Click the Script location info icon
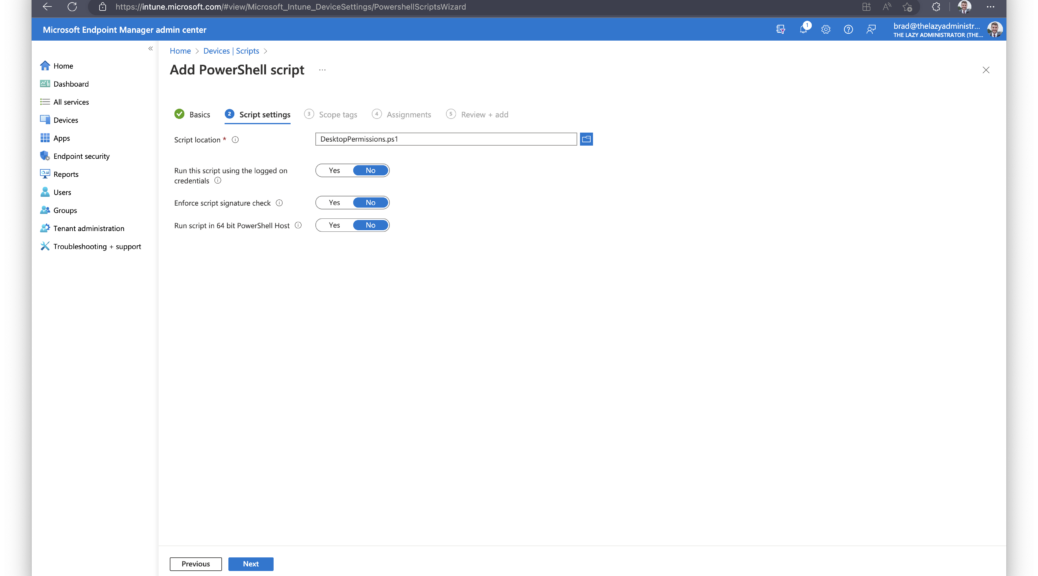 235,140
